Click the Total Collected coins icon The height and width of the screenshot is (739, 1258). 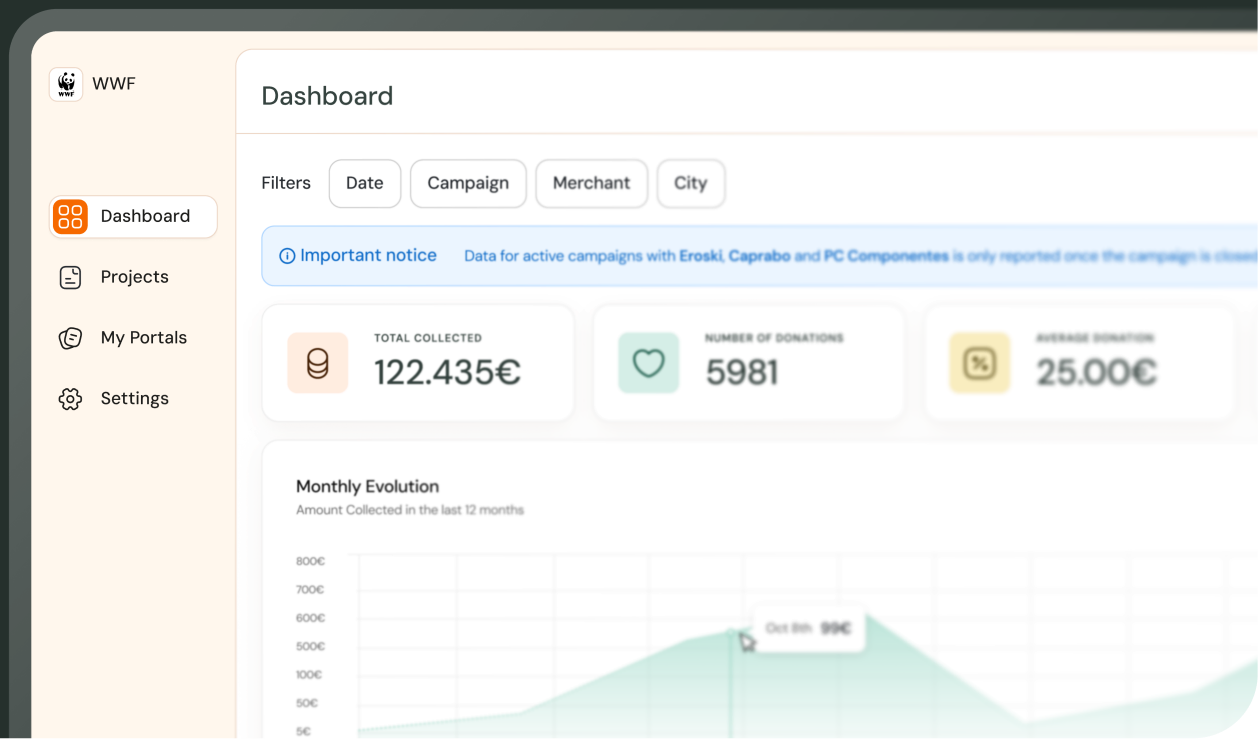(x=318, y=363)
